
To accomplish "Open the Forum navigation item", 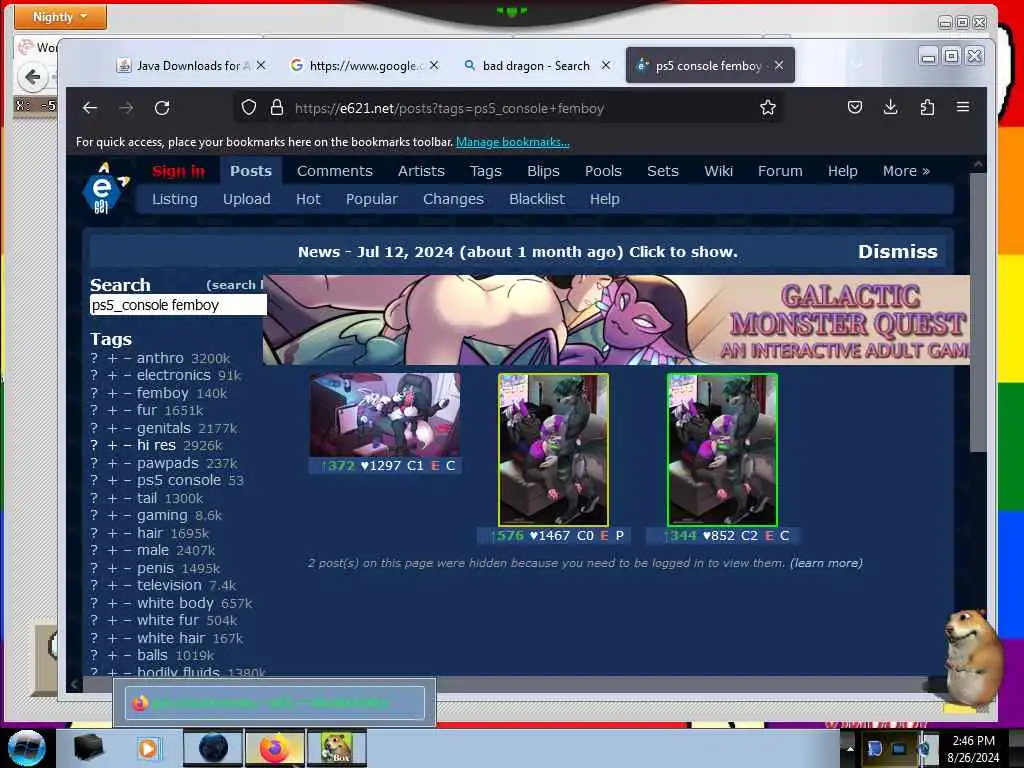I will pyautogui.click(x=780, y=171).
